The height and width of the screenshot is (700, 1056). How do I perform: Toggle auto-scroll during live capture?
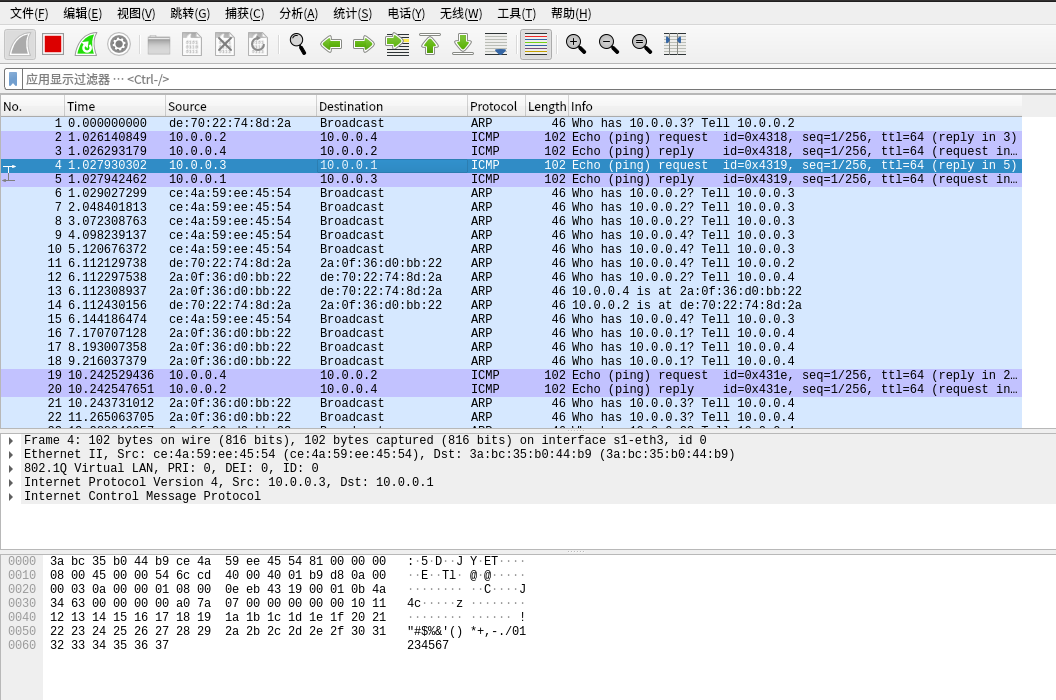click(x=496, y=44)
